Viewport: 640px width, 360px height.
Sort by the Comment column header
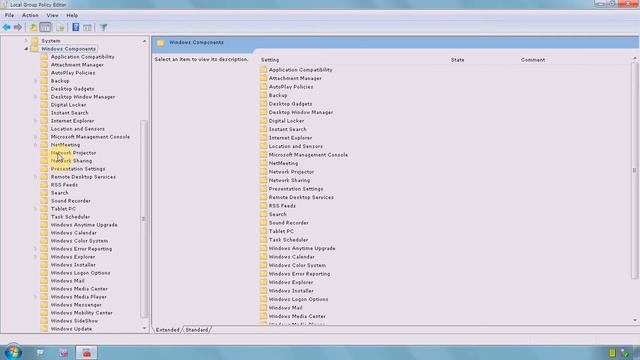click(x=533, y=60)
